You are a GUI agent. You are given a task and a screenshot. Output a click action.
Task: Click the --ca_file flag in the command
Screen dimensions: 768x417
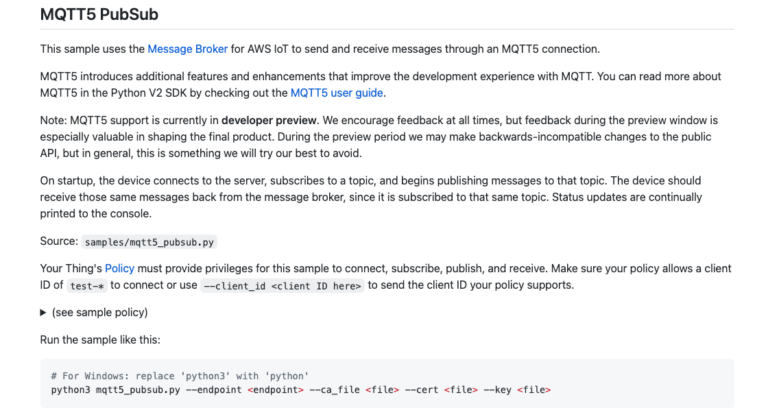point(334,389)
